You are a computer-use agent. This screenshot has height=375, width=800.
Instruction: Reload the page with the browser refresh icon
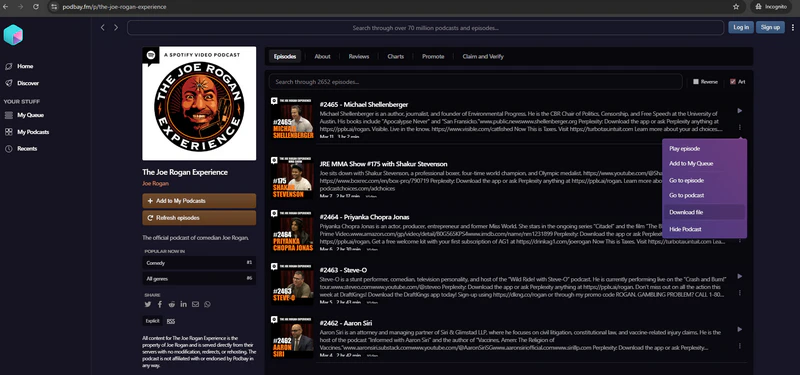pyautogui.click(x=36, y=7)
